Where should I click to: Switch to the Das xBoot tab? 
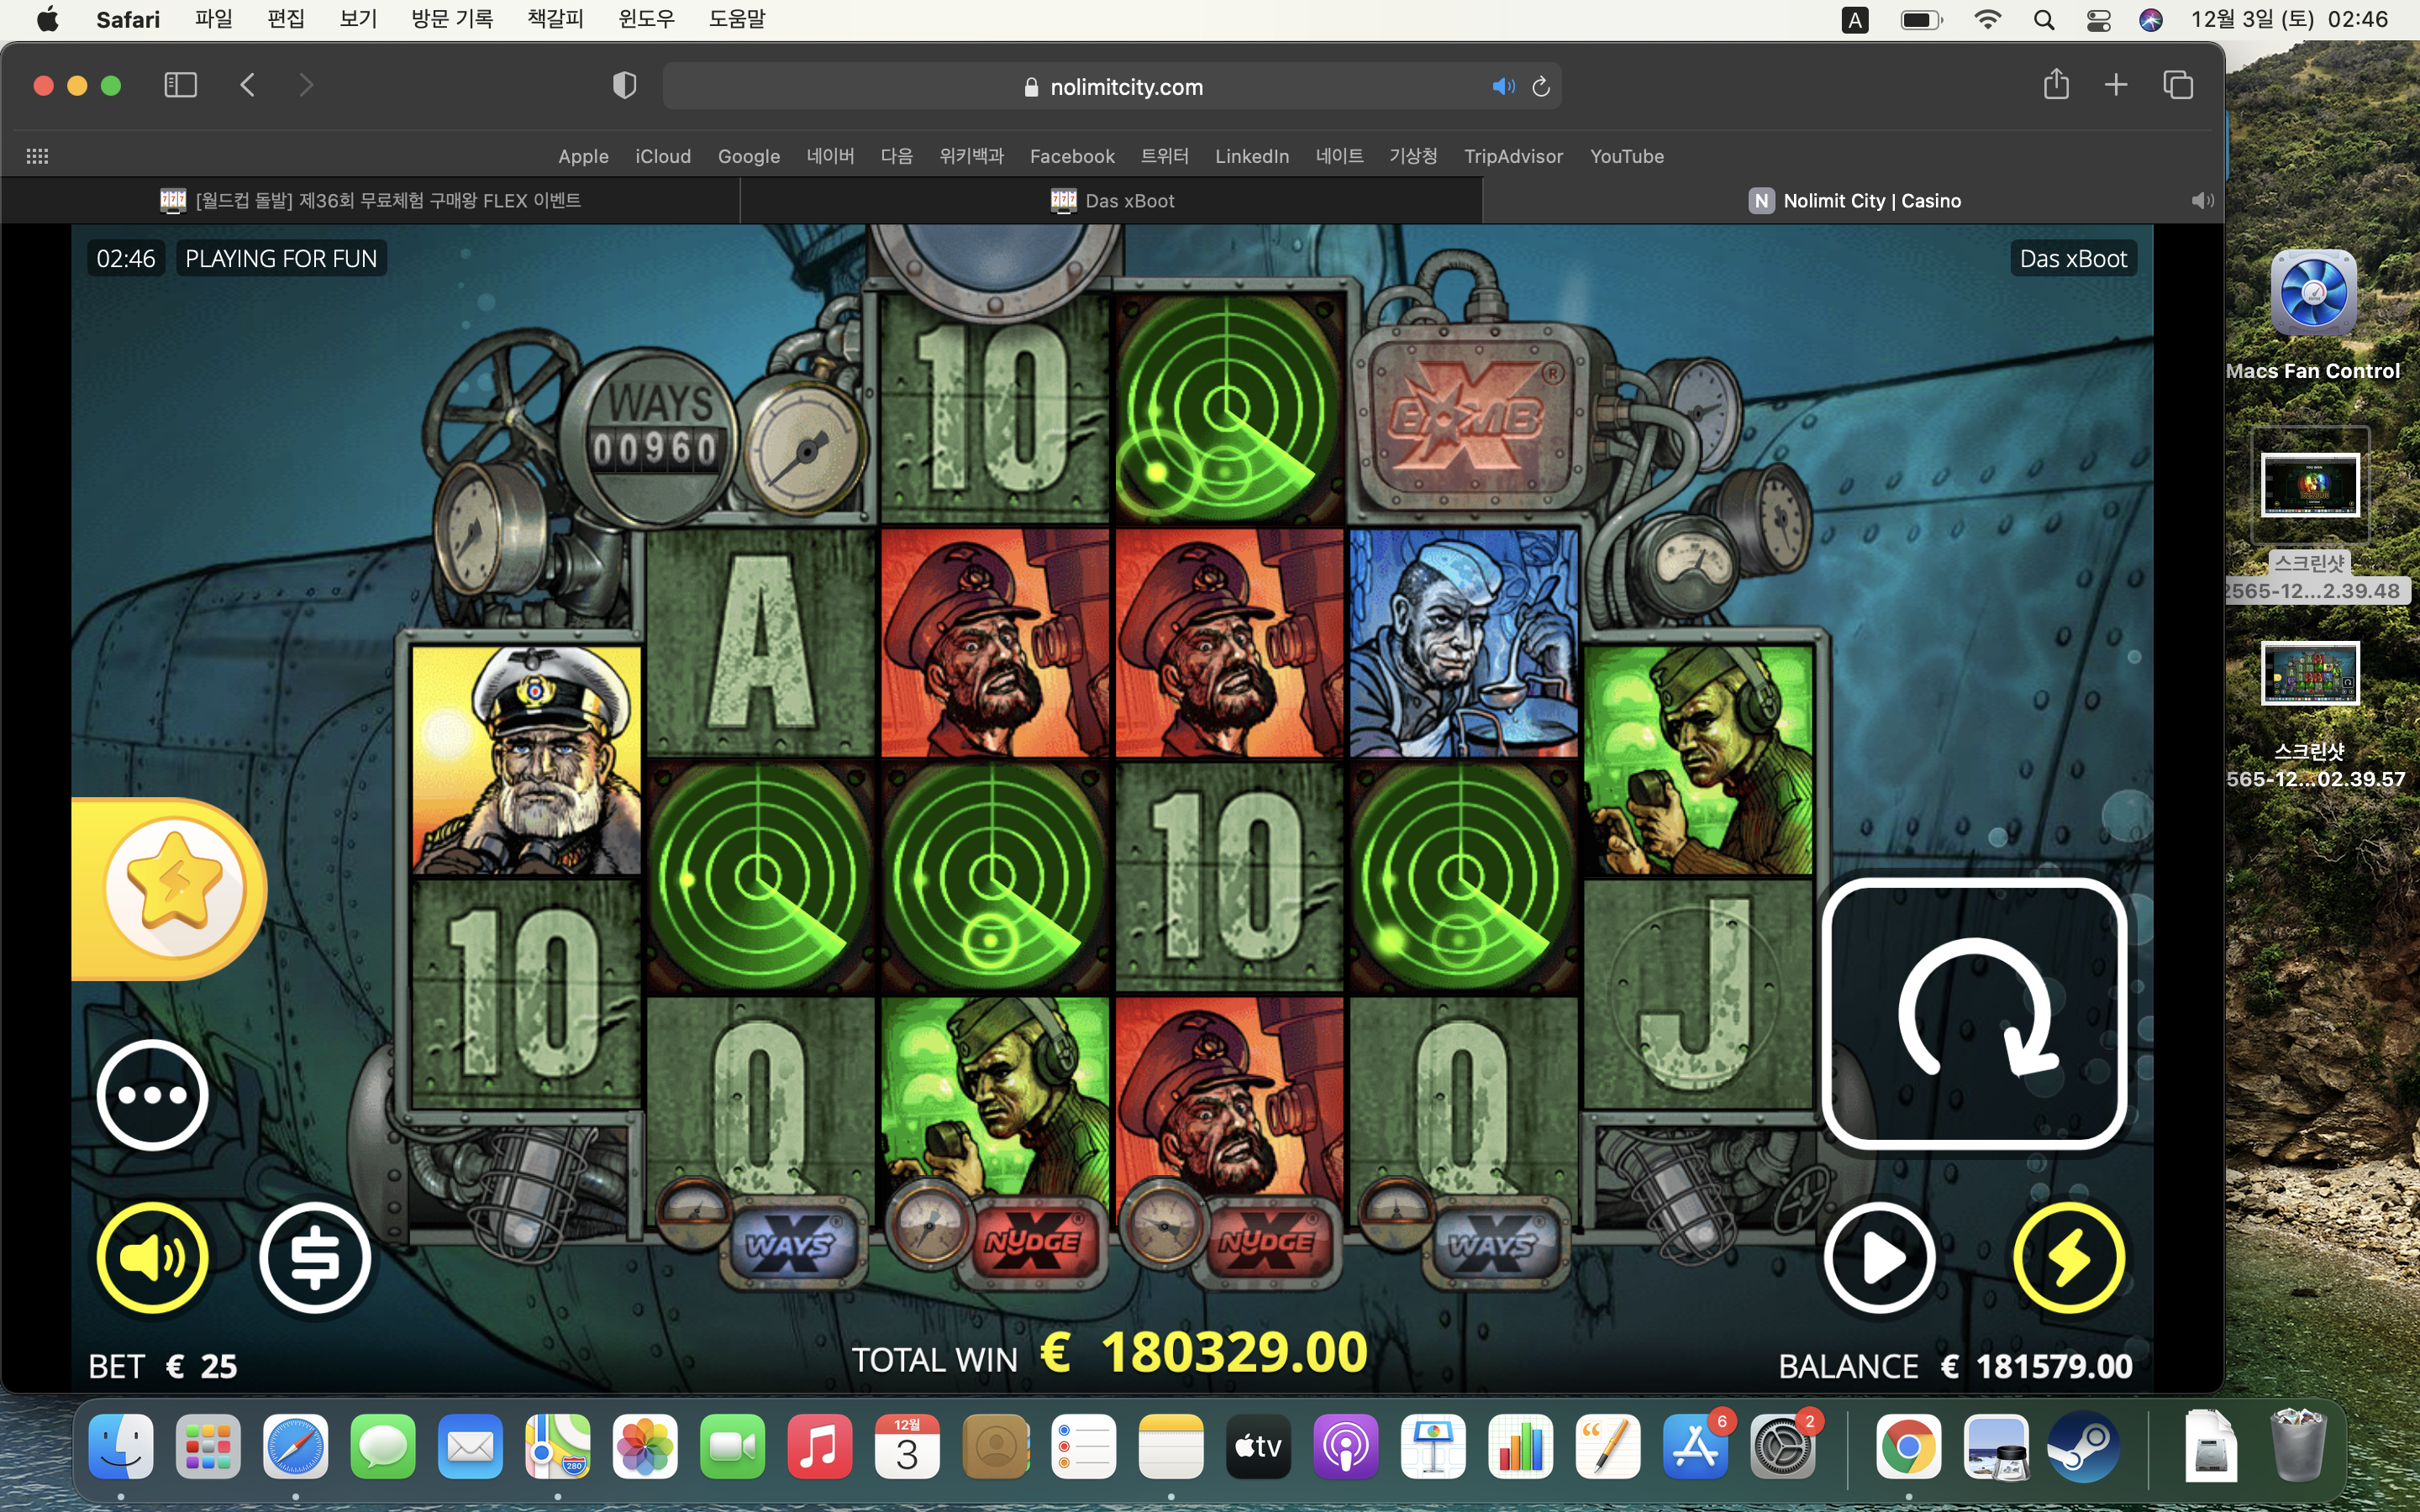click(x=1111, y=201)
